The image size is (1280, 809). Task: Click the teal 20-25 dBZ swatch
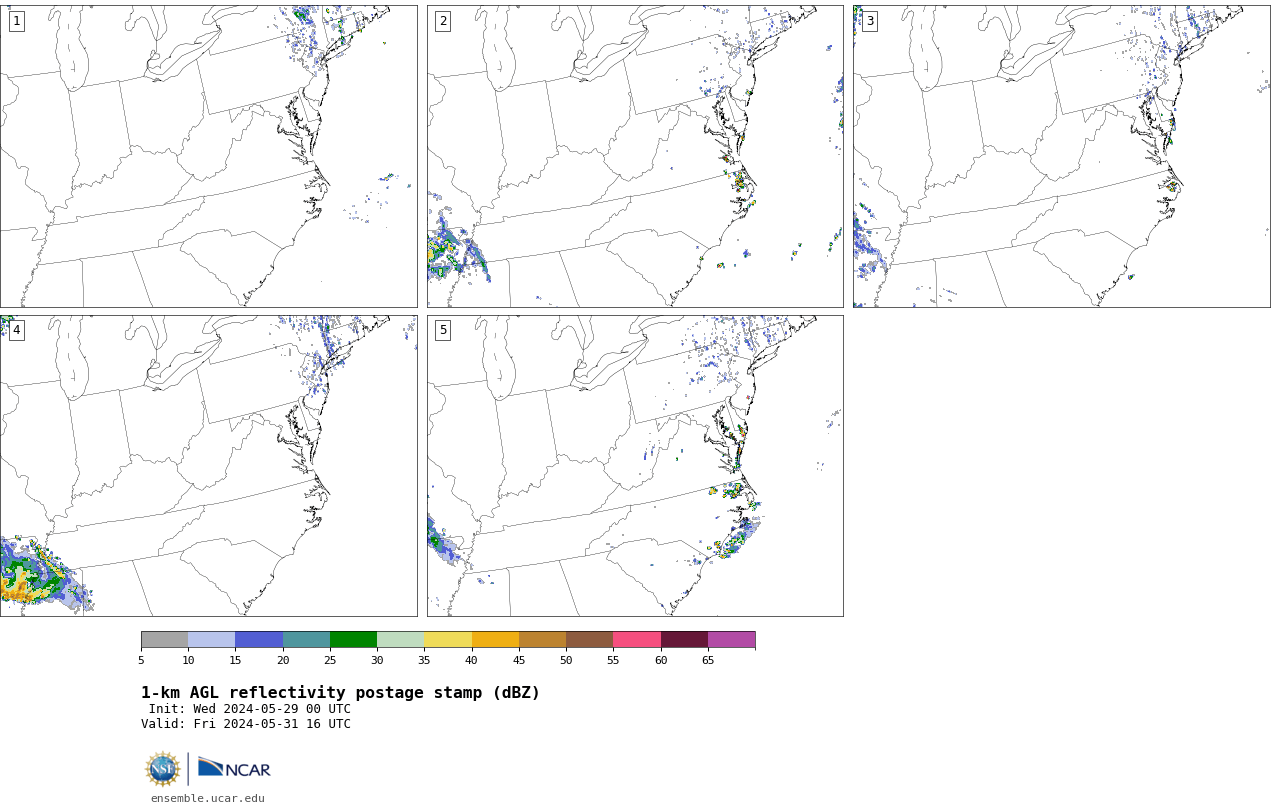306,640
